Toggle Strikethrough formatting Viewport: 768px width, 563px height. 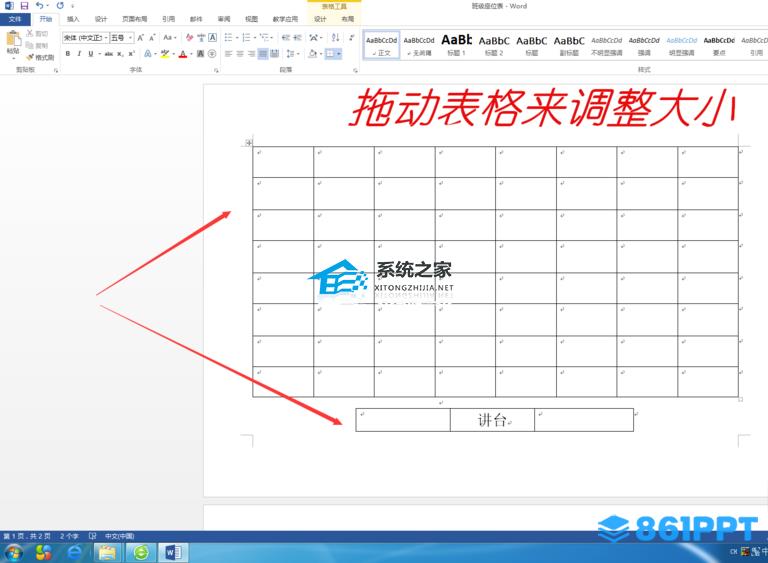(109, 54)
